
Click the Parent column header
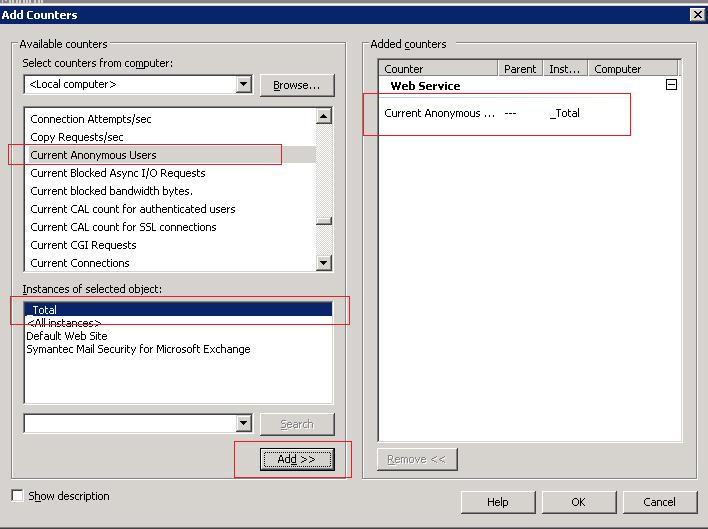click(x=520, y=69)
